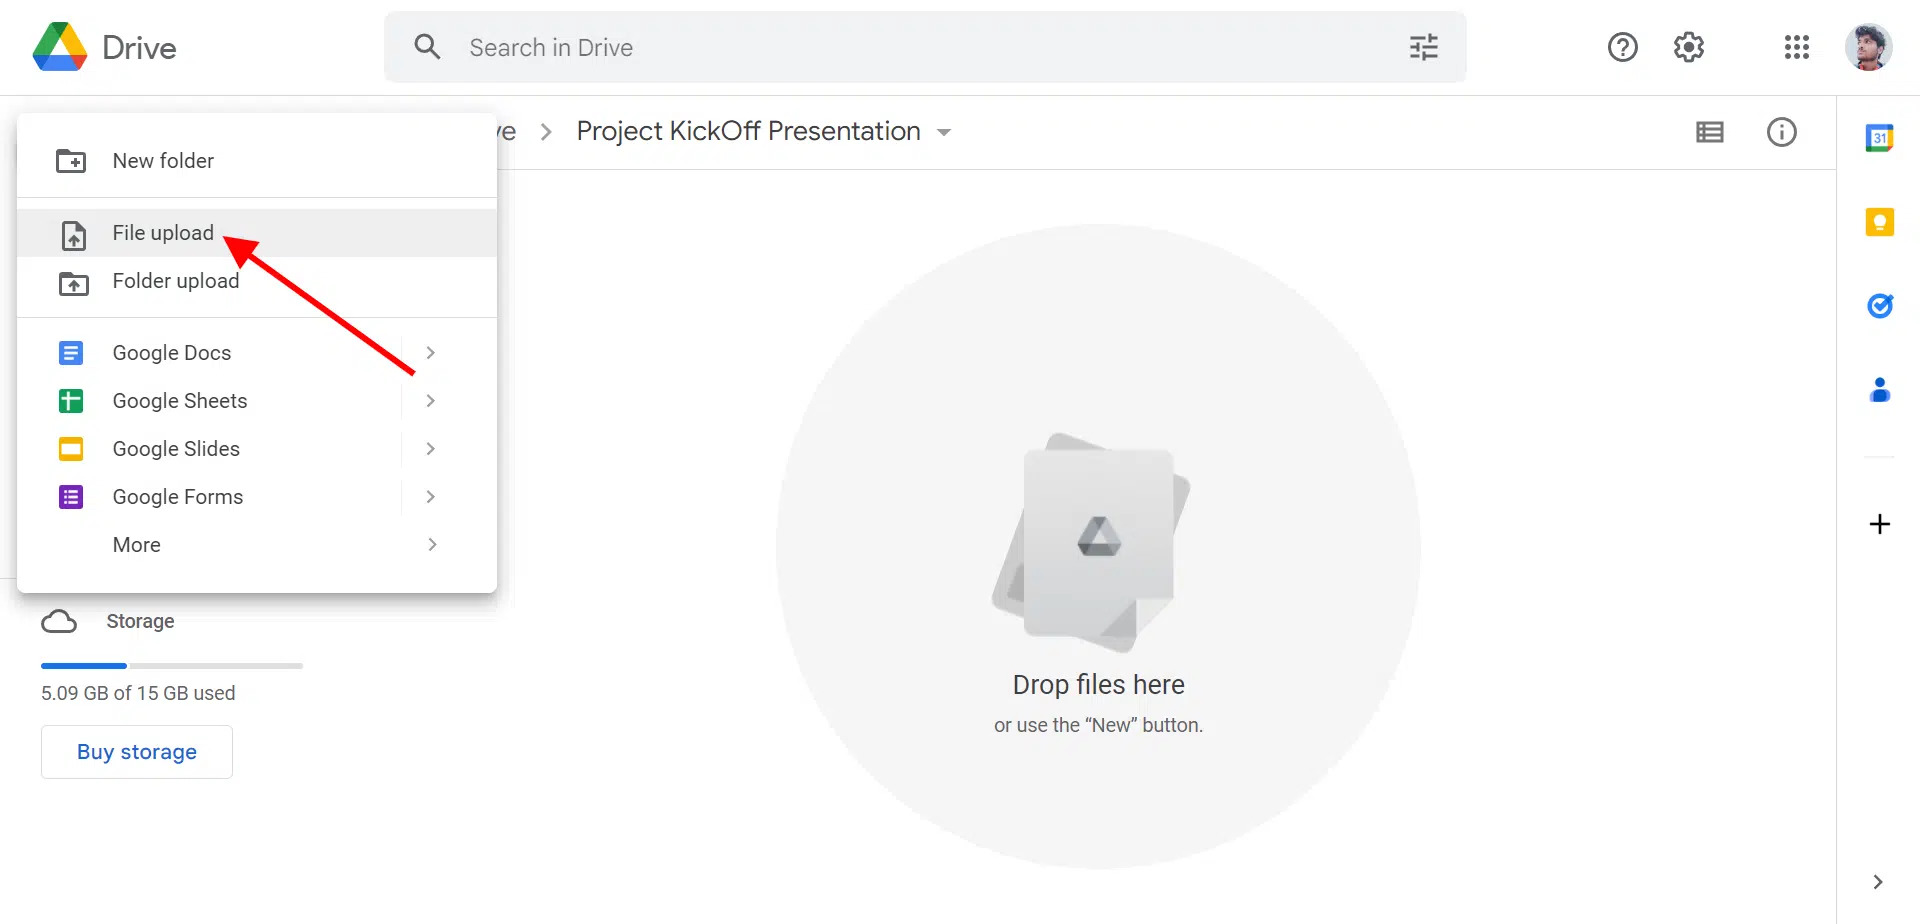Switch to list layout view

point(1710,132)
